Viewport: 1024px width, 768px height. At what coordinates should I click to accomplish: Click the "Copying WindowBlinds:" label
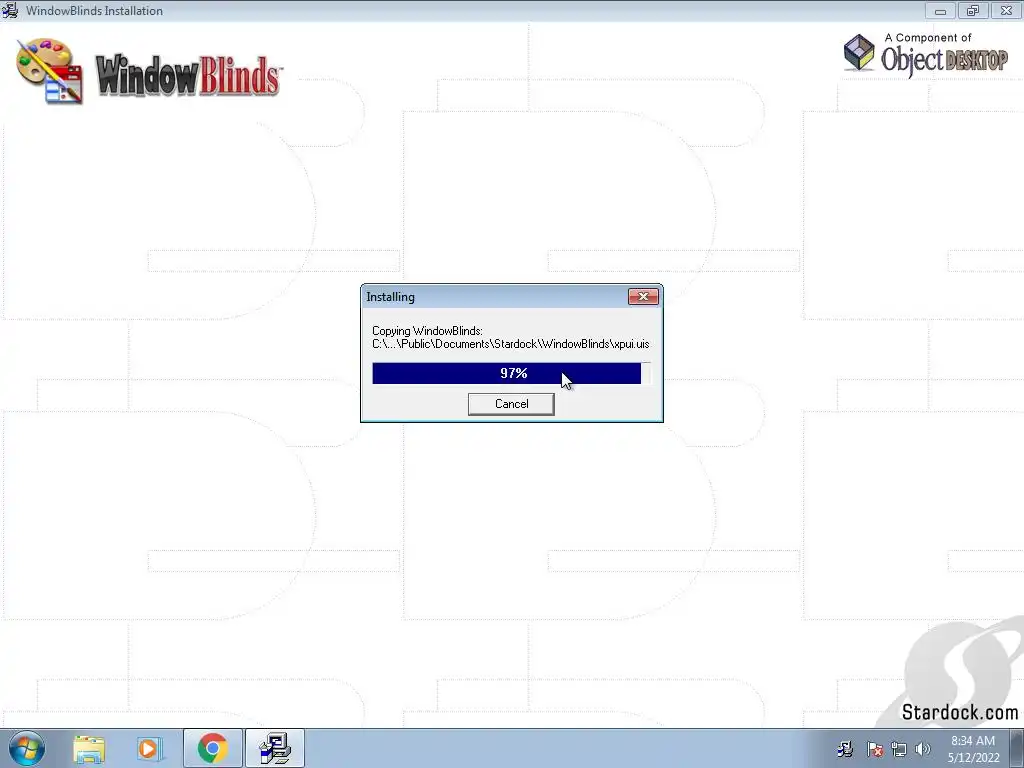427,330
